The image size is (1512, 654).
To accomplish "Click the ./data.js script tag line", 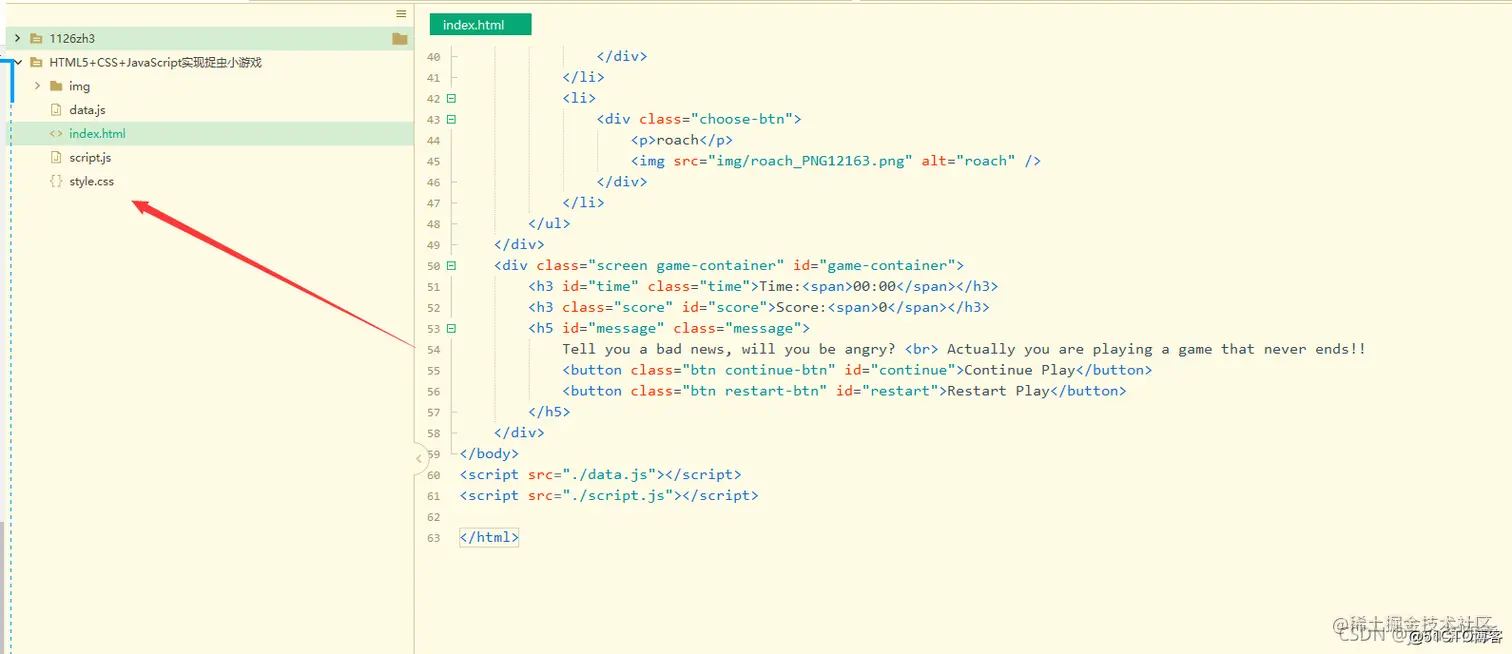I will point(600,474).
